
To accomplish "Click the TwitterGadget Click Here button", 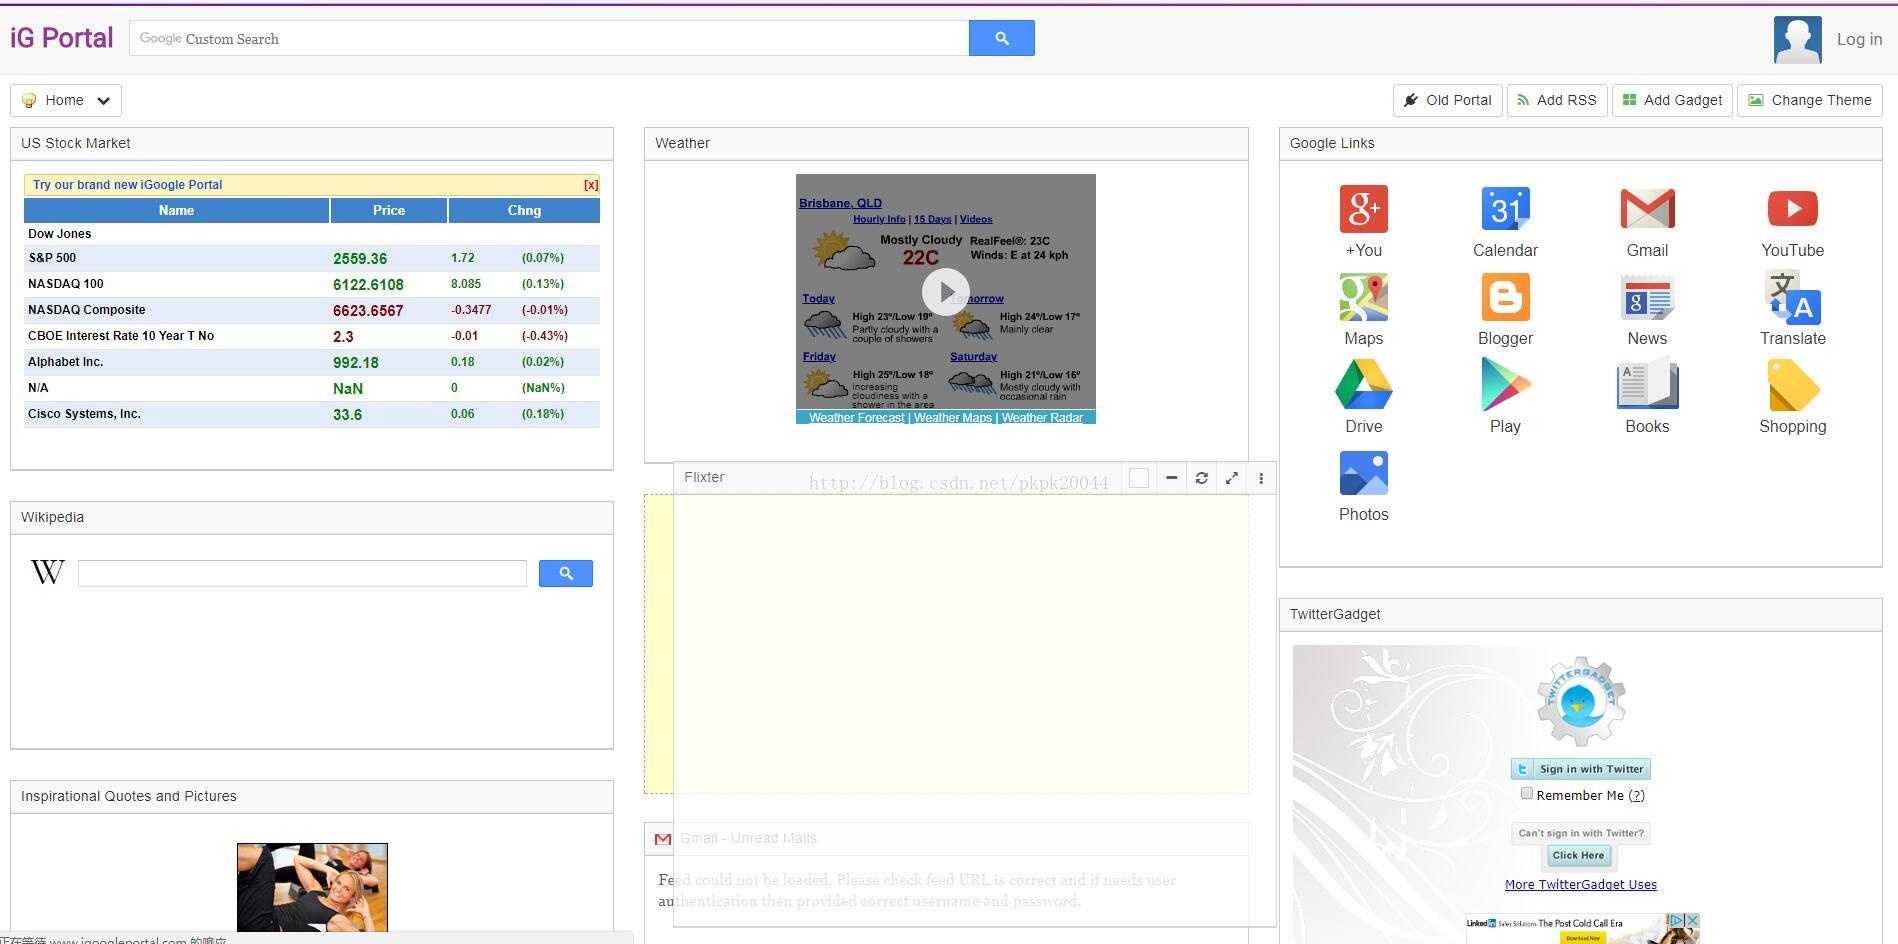I will coord(1578,855).
